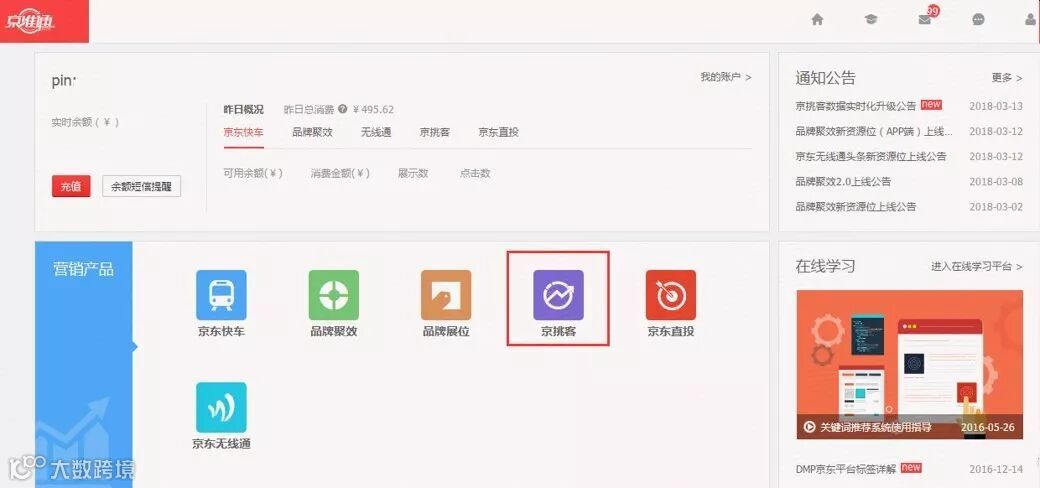Switch to the 京挑客 overview tab
Screen dimensions: 1040x488
point(435,132)
